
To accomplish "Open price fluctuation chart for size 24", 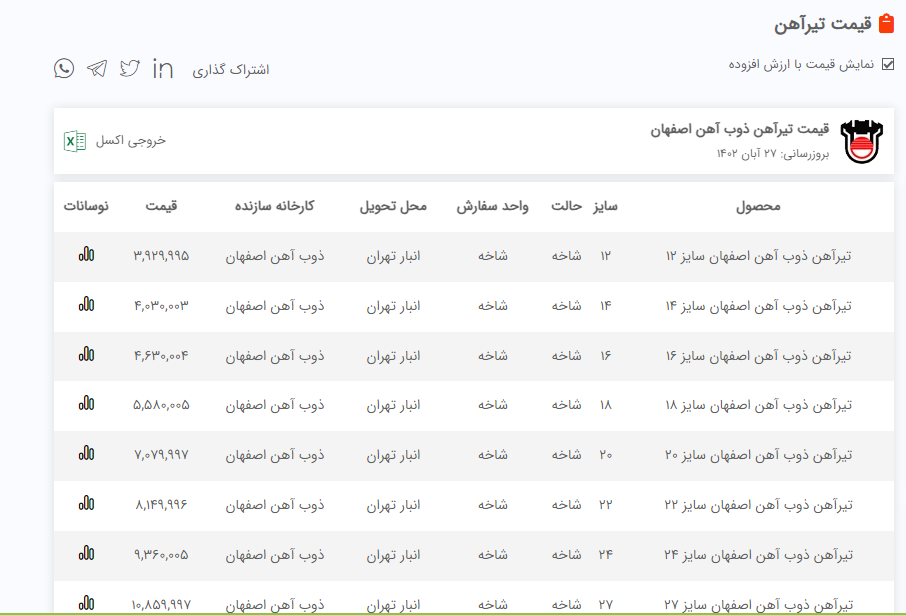I will [x=87, y=553].
